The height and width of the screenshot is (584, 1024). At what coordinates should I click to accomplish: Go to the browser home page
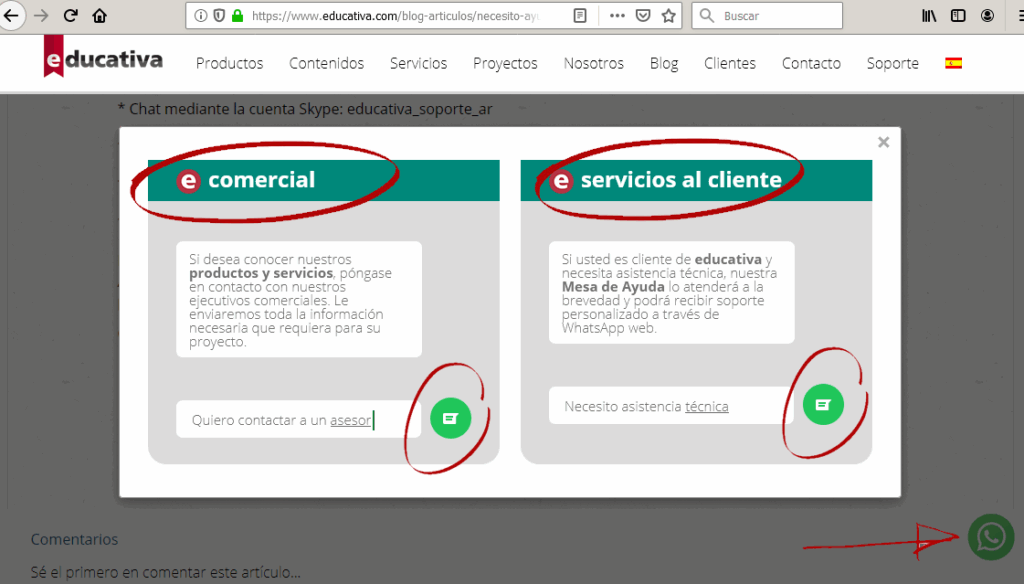pos(99,16)
